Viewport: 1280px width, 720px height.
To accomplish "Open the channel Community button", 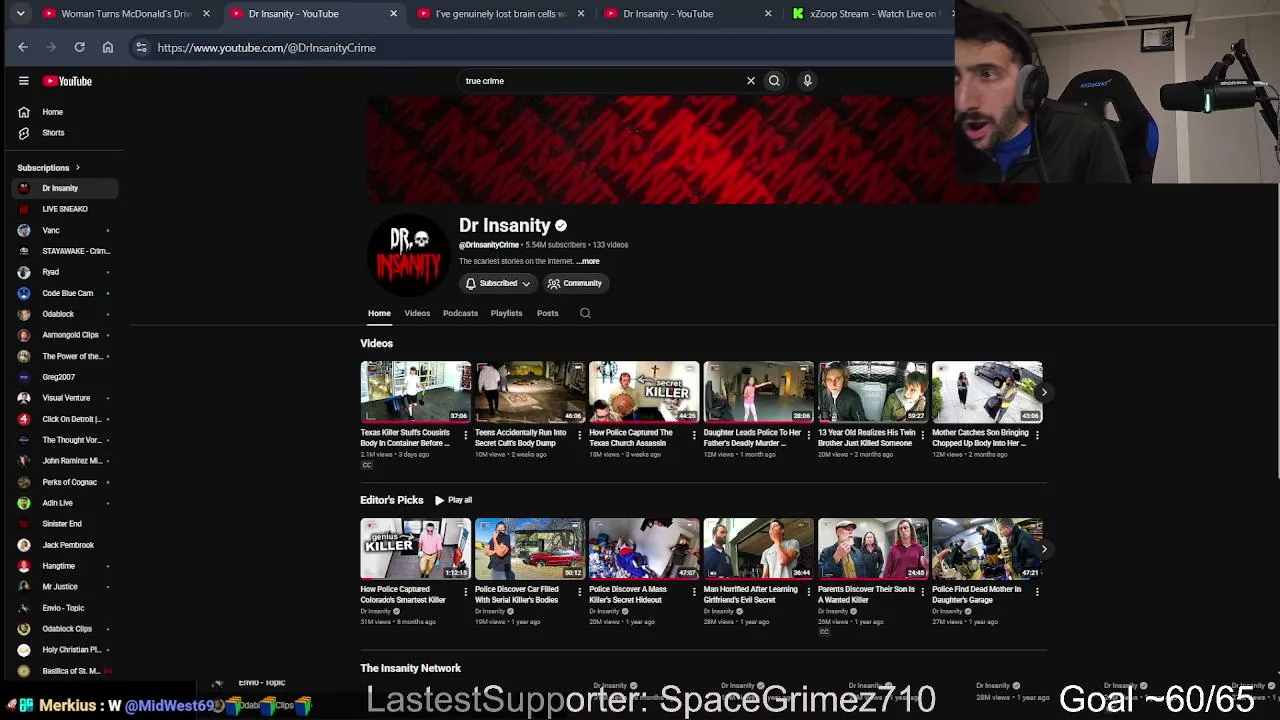I will (x=575, y=283).
